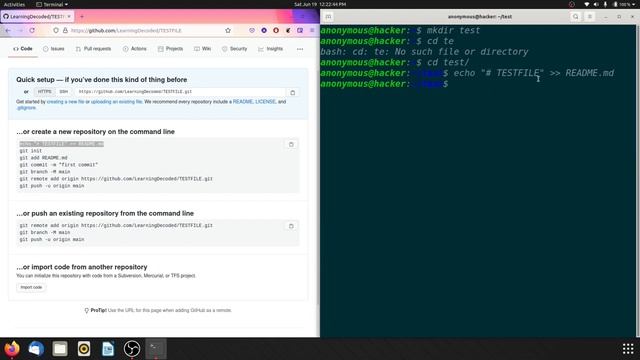Click the date and time in top bar
The image size is (640, 360).
click(x=320, y=4)
